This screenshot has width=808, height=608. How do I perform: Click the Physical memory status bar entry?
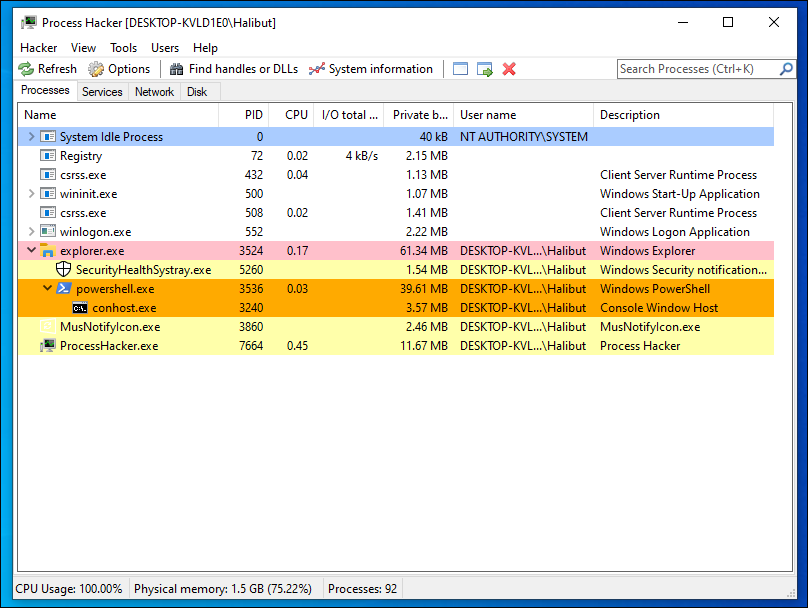point(223,589)
